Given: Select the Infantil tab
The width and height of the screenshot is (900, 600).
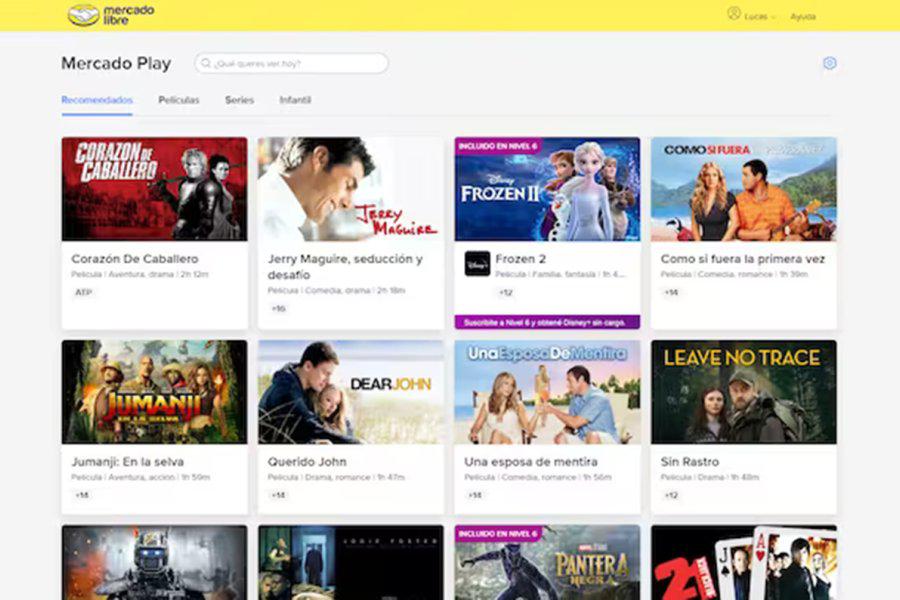Looking at the screenshot, I should point(295,100).
